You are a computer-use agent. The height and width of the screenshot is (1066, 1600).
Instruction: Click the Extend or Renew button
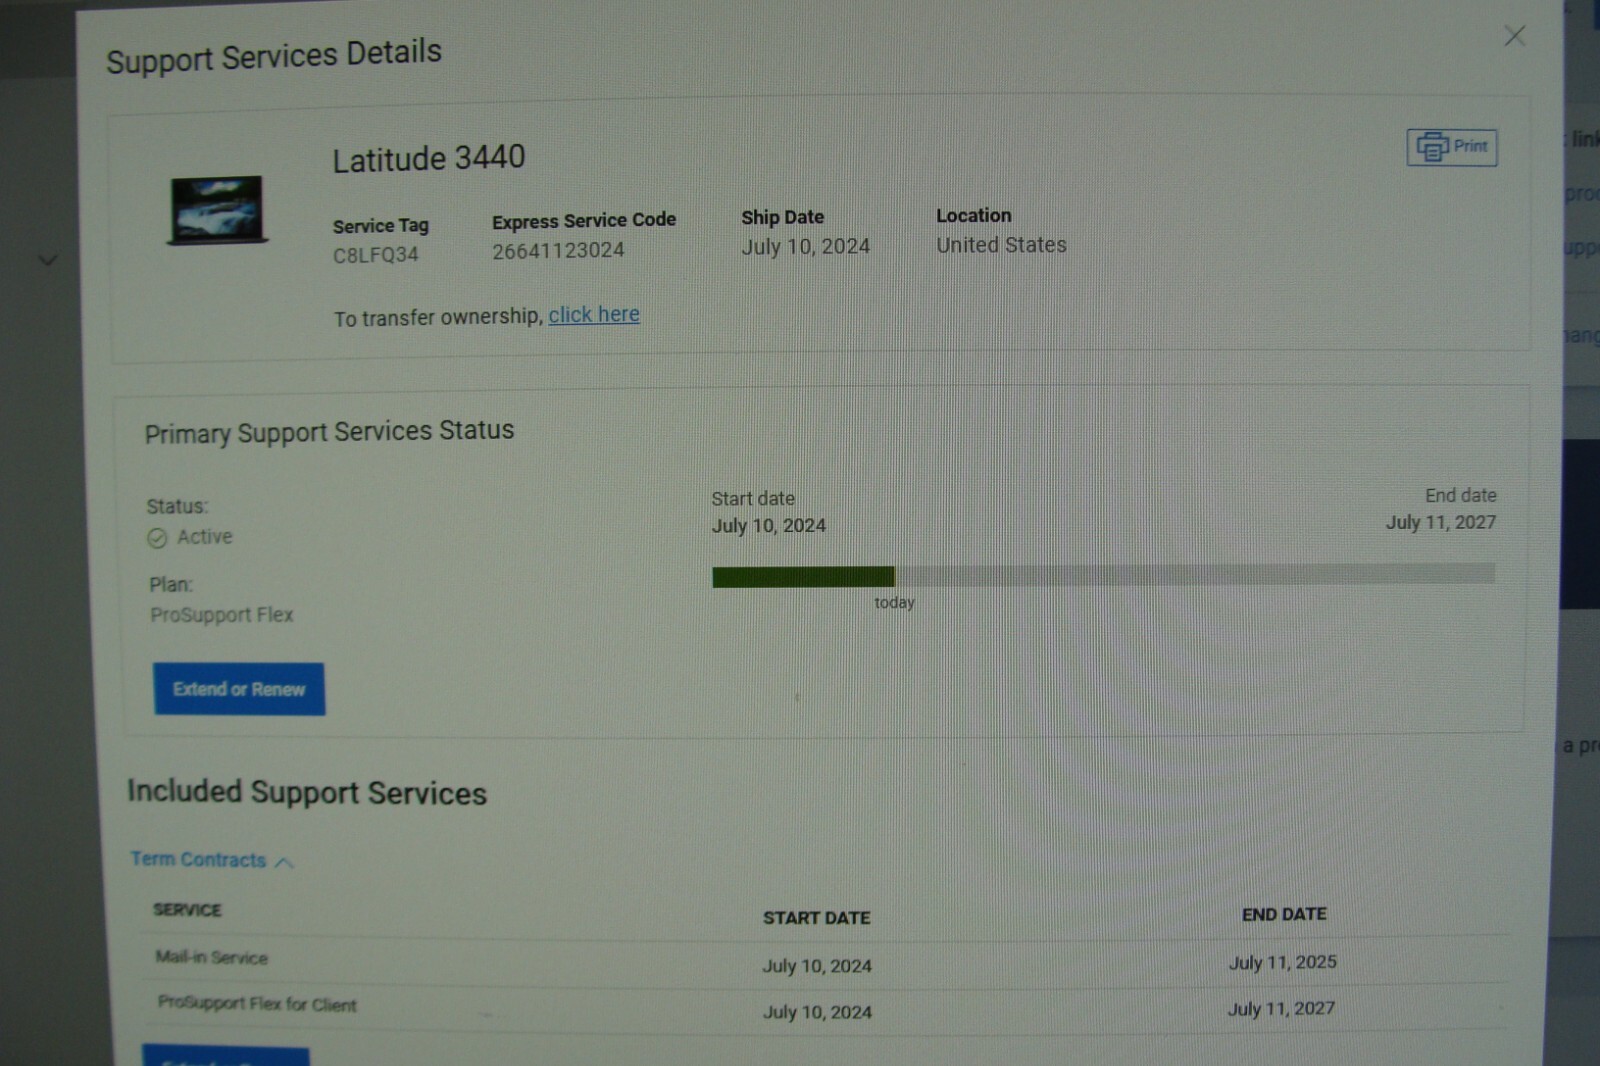(239, 689)
